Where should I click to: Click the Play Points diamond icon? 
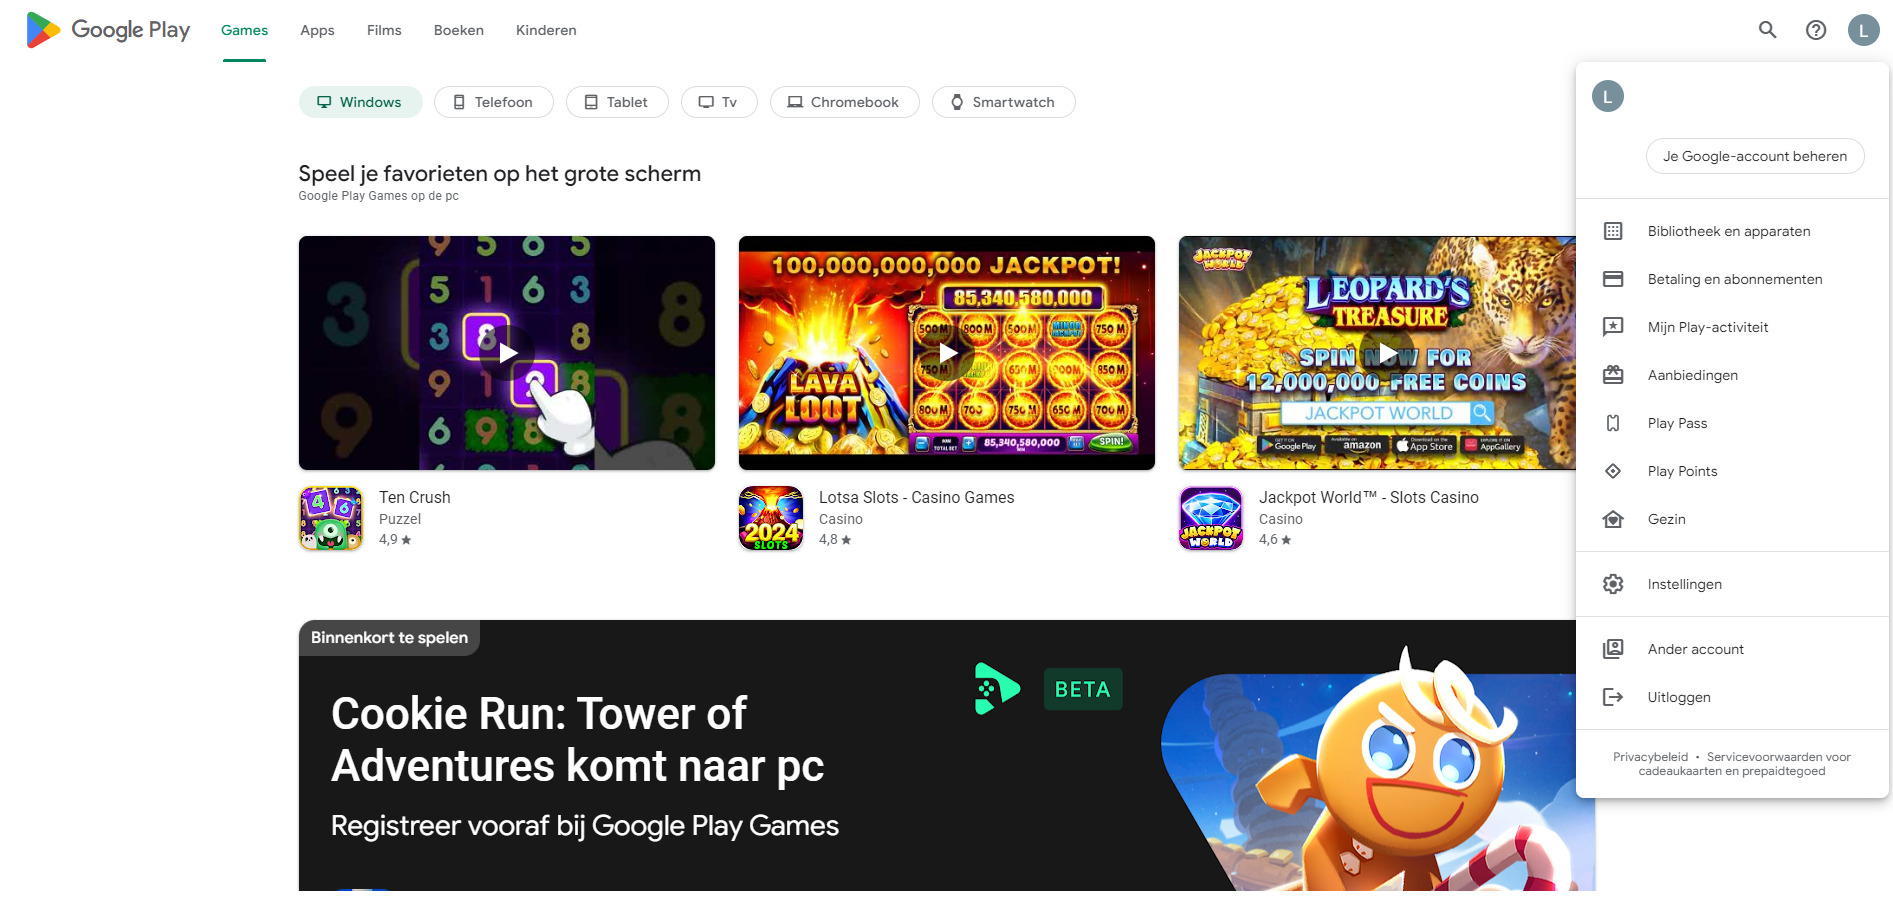(1613, 471)
